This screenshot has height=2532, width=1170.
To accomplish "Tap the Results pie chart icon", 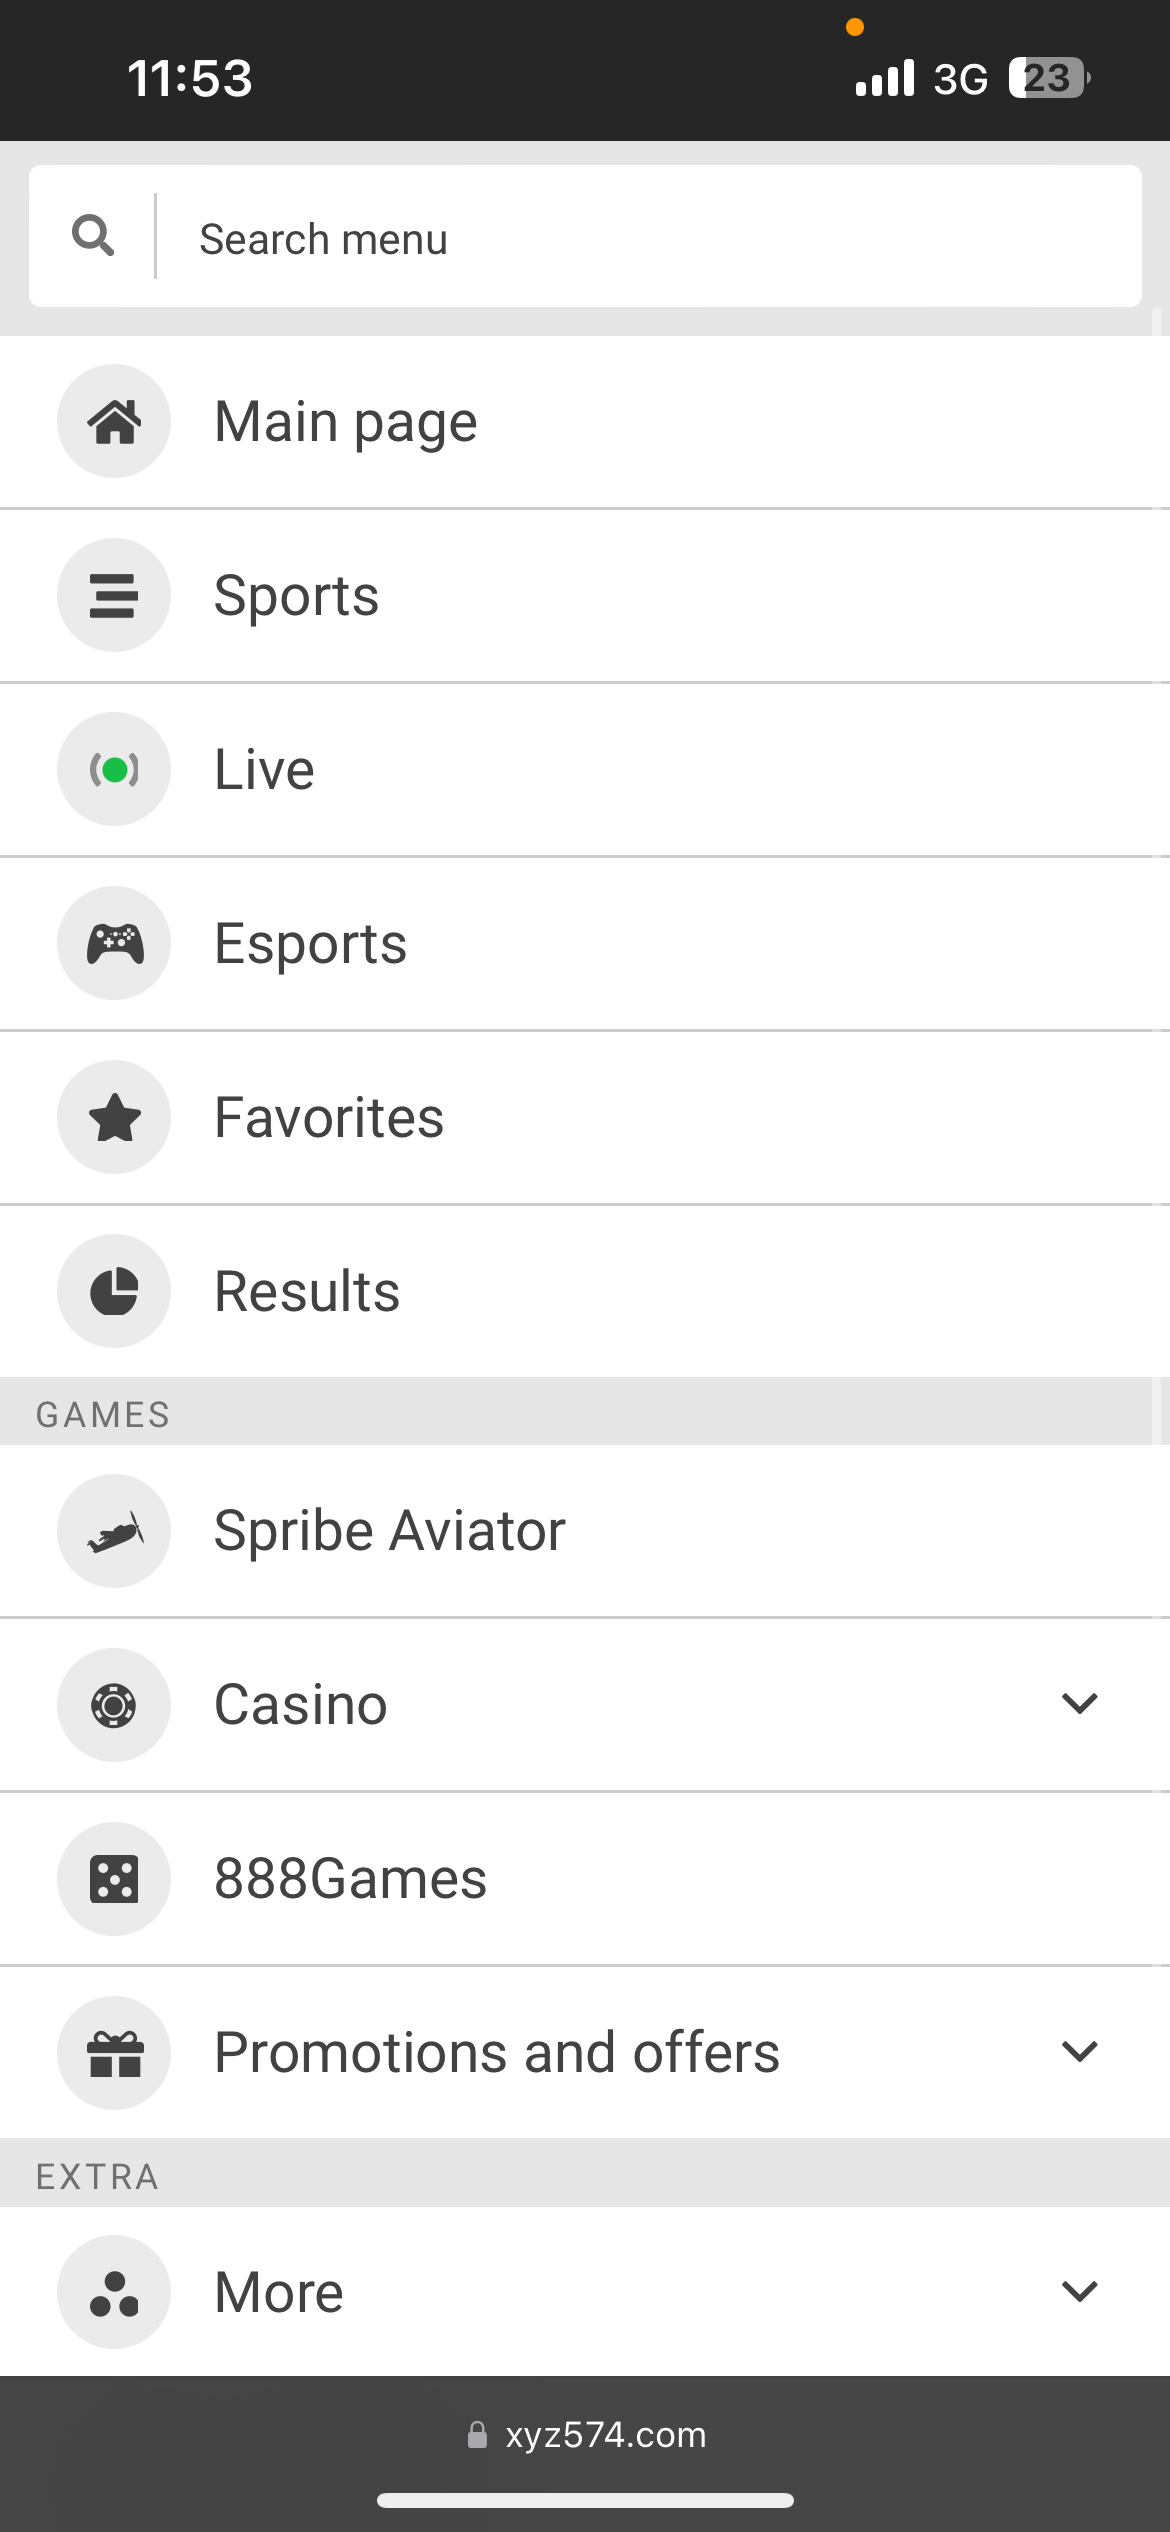I will (x=114, y=1291).
